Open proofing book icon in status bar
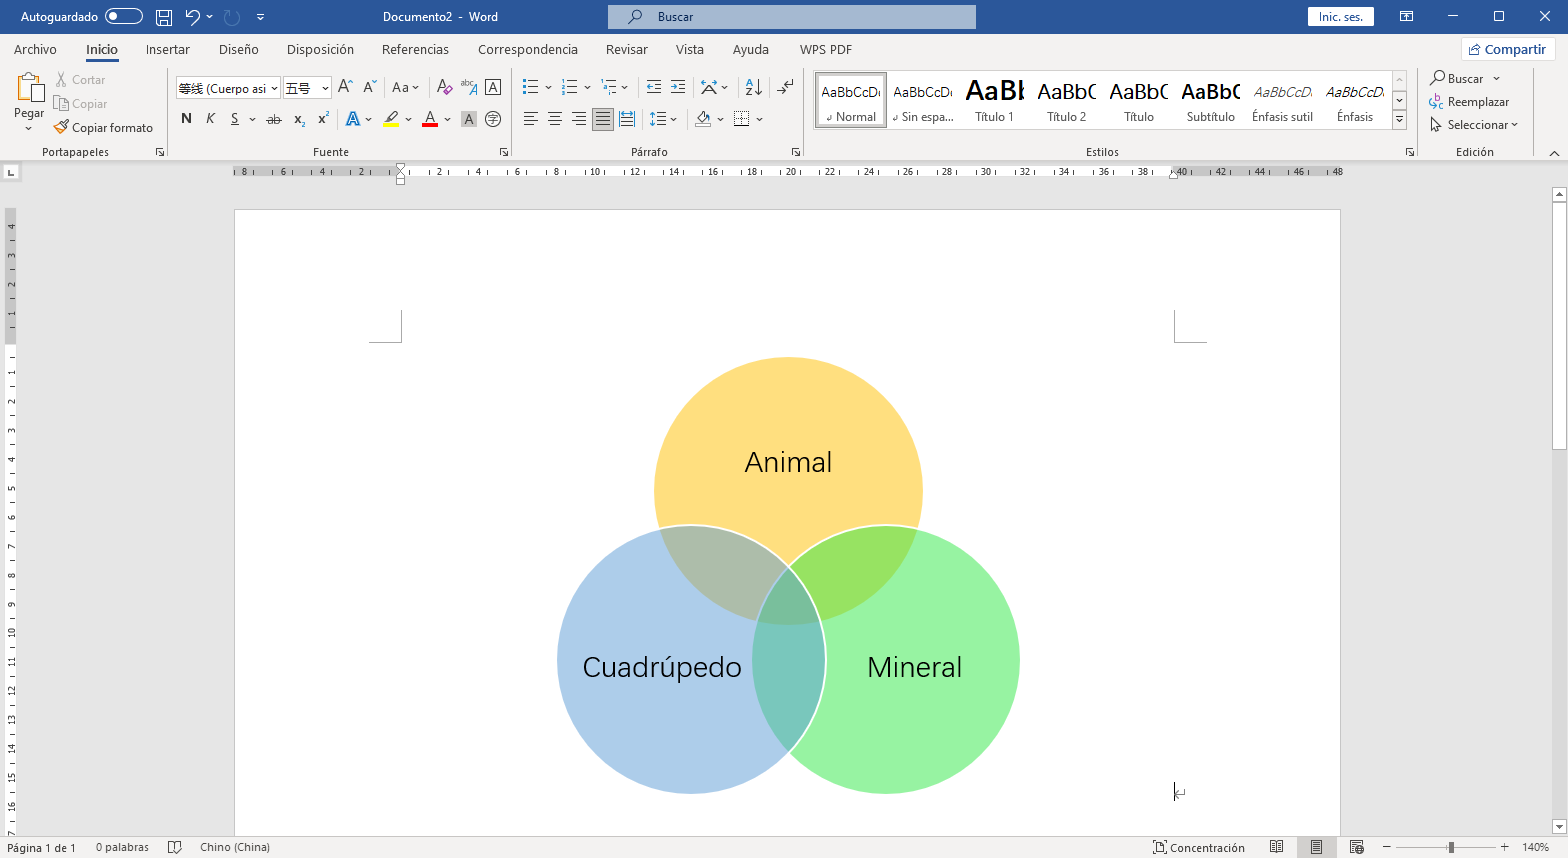Screen dimensions: 1568x858 (175, 847)
